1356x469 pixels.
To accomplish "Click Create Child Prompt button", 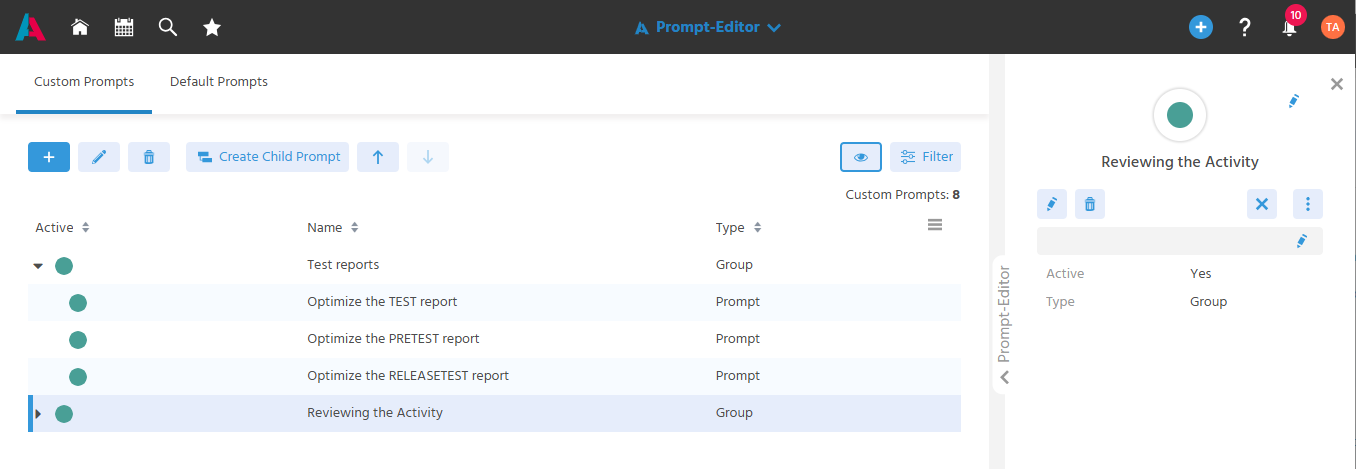I will pyautogui.click(x=267, y=157).
